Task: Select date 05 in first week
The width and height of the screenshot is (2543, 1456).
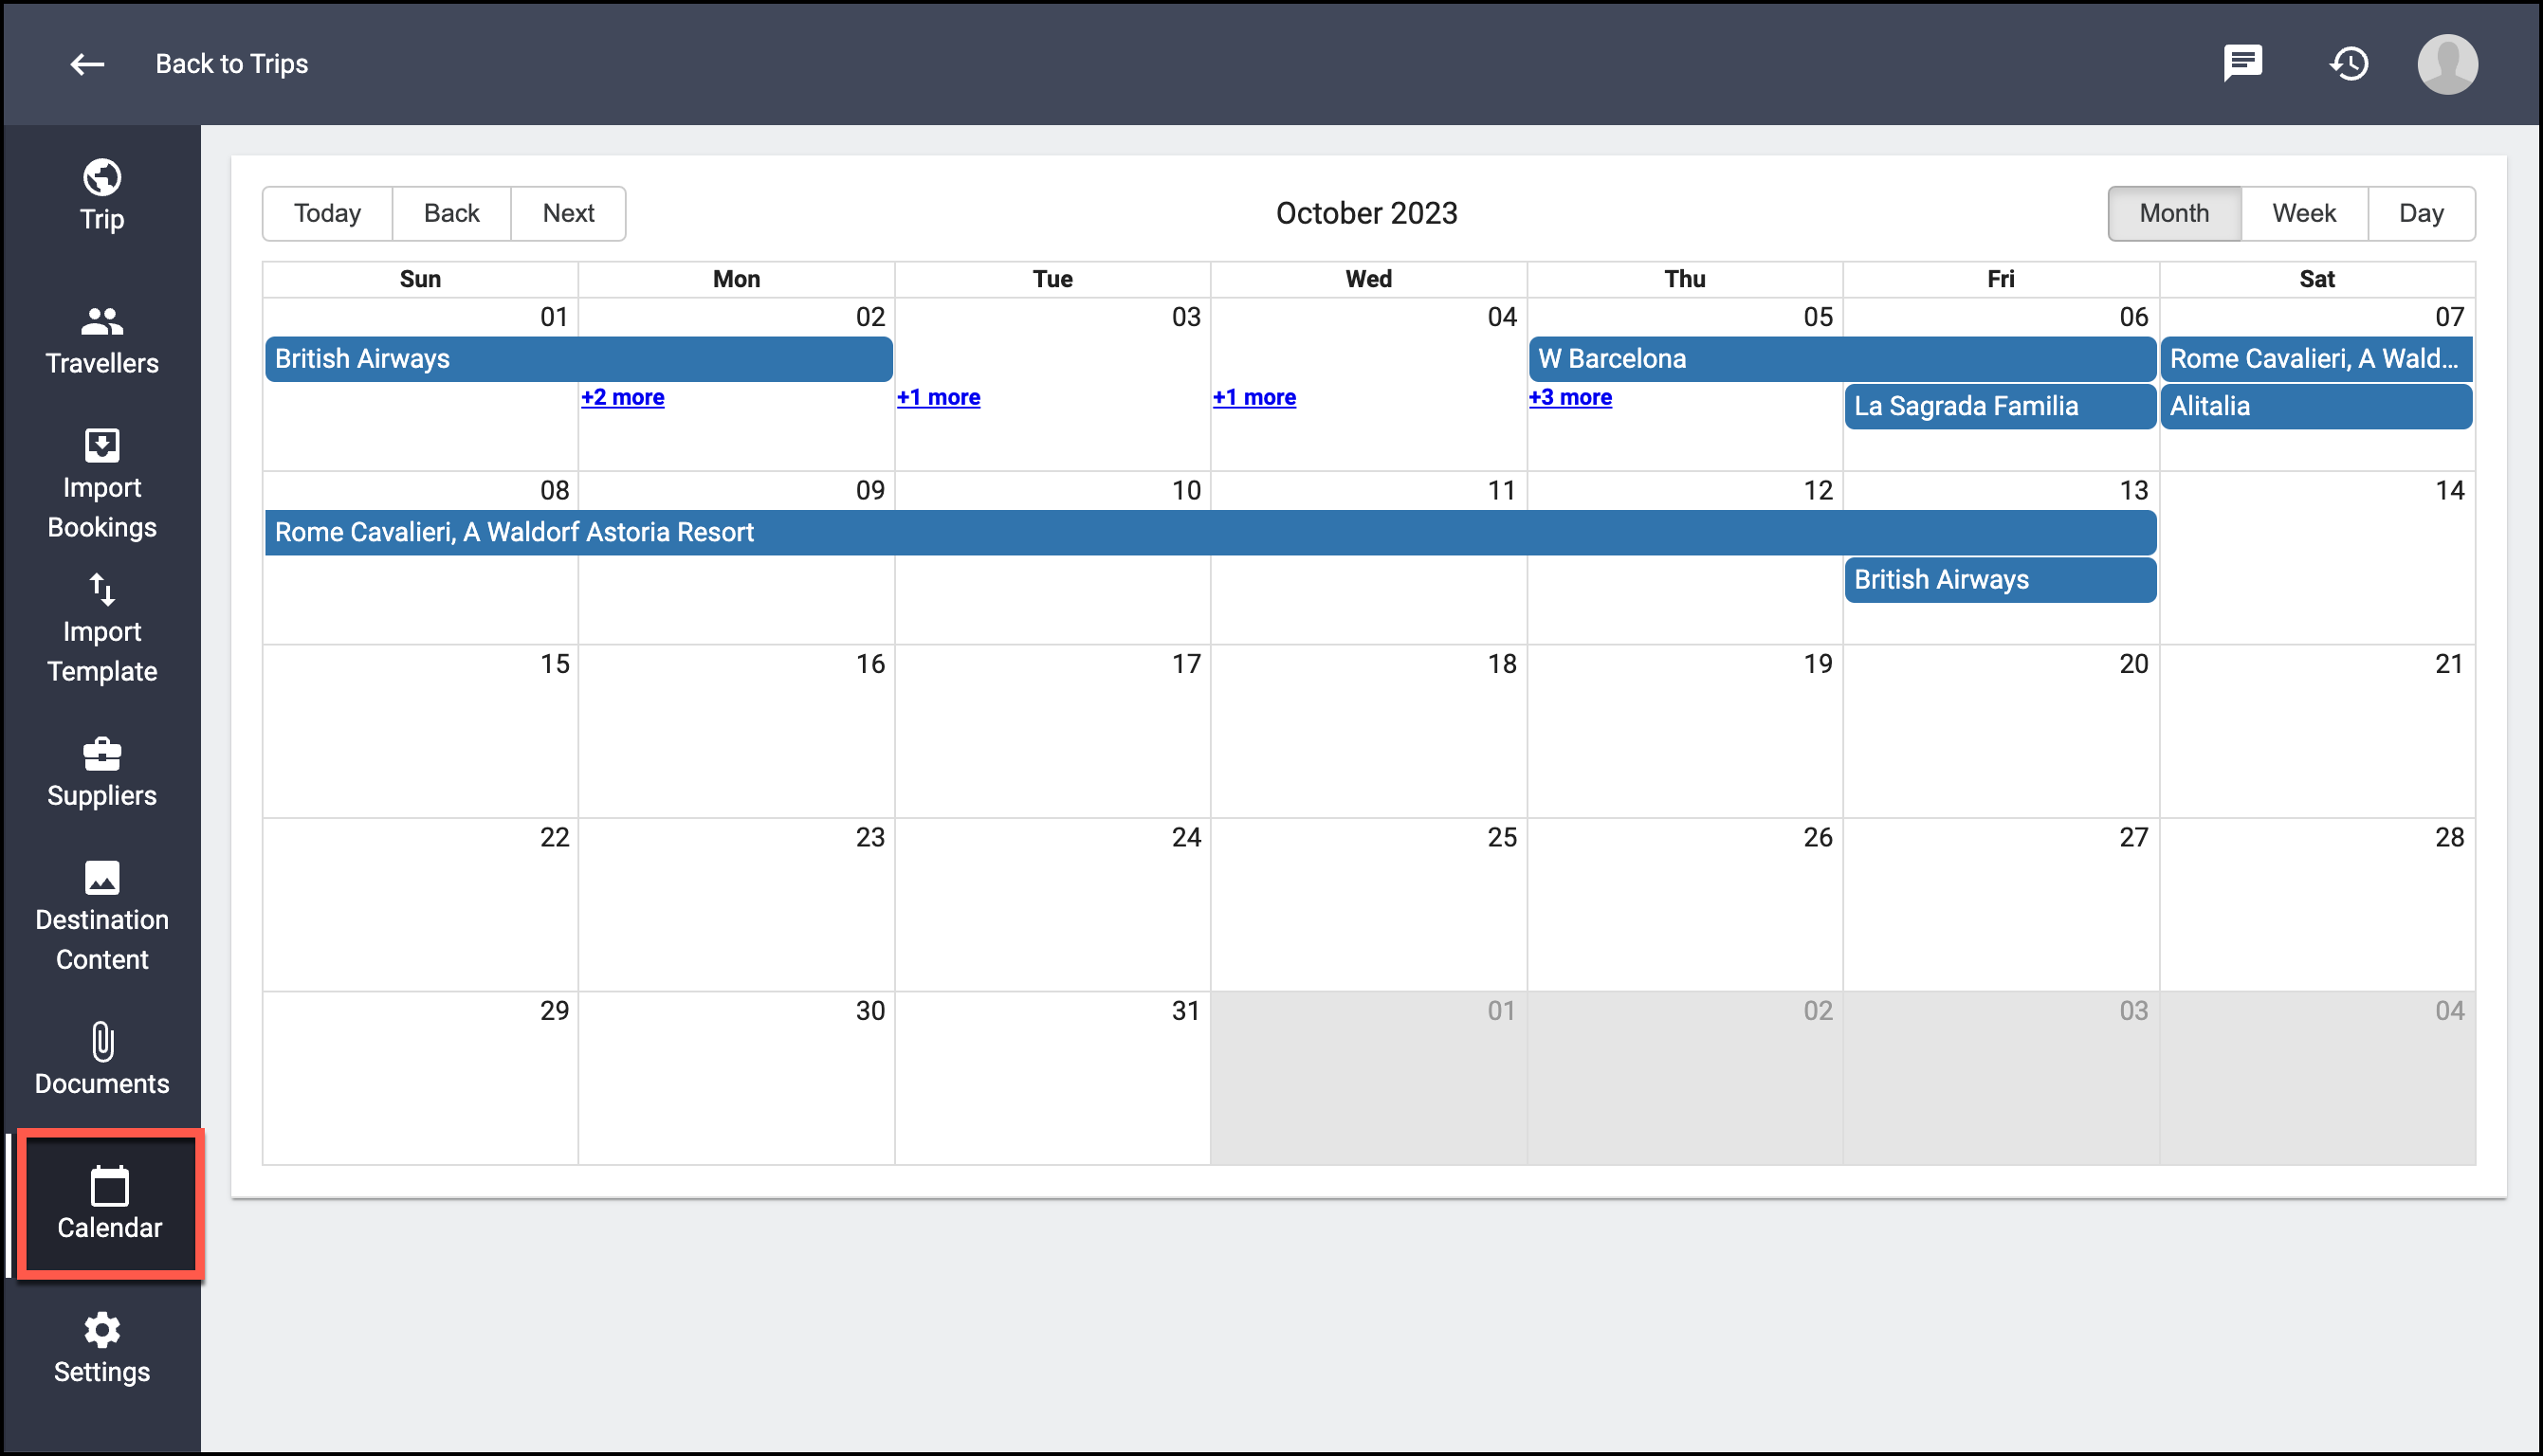Action: [1818, 317]
